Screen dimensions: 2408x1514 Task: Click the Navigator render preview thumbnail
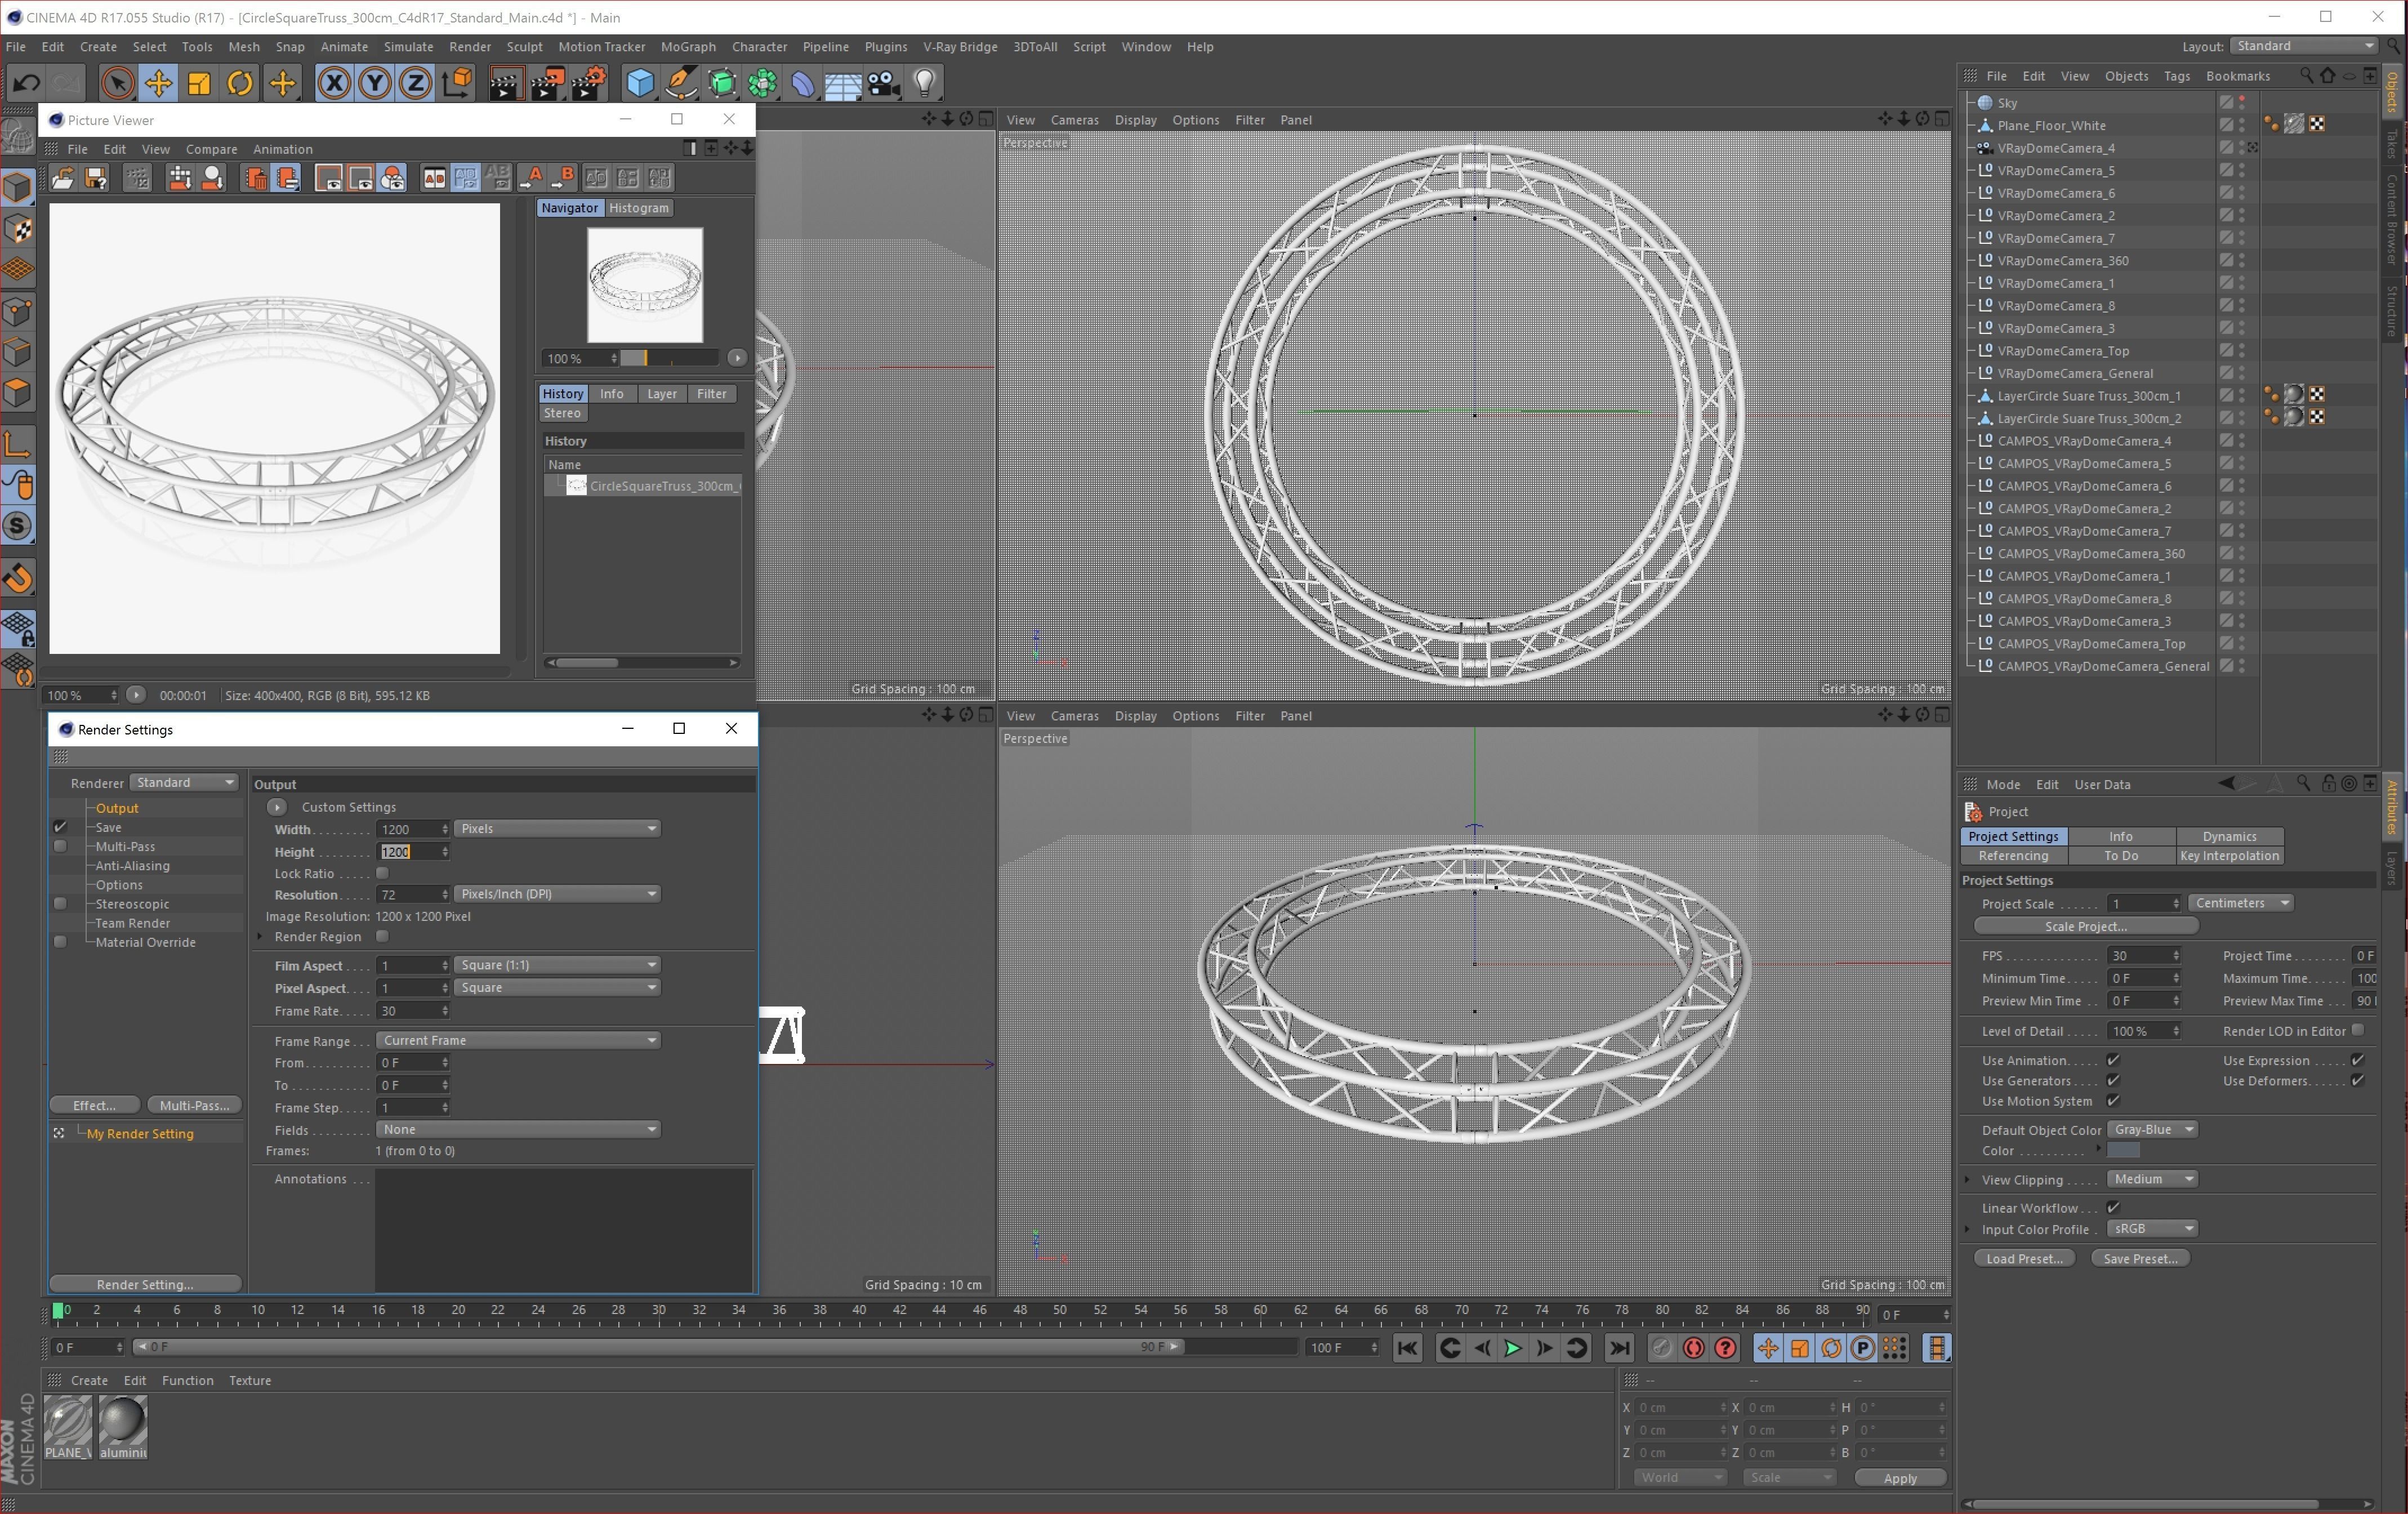coord(645,285)
